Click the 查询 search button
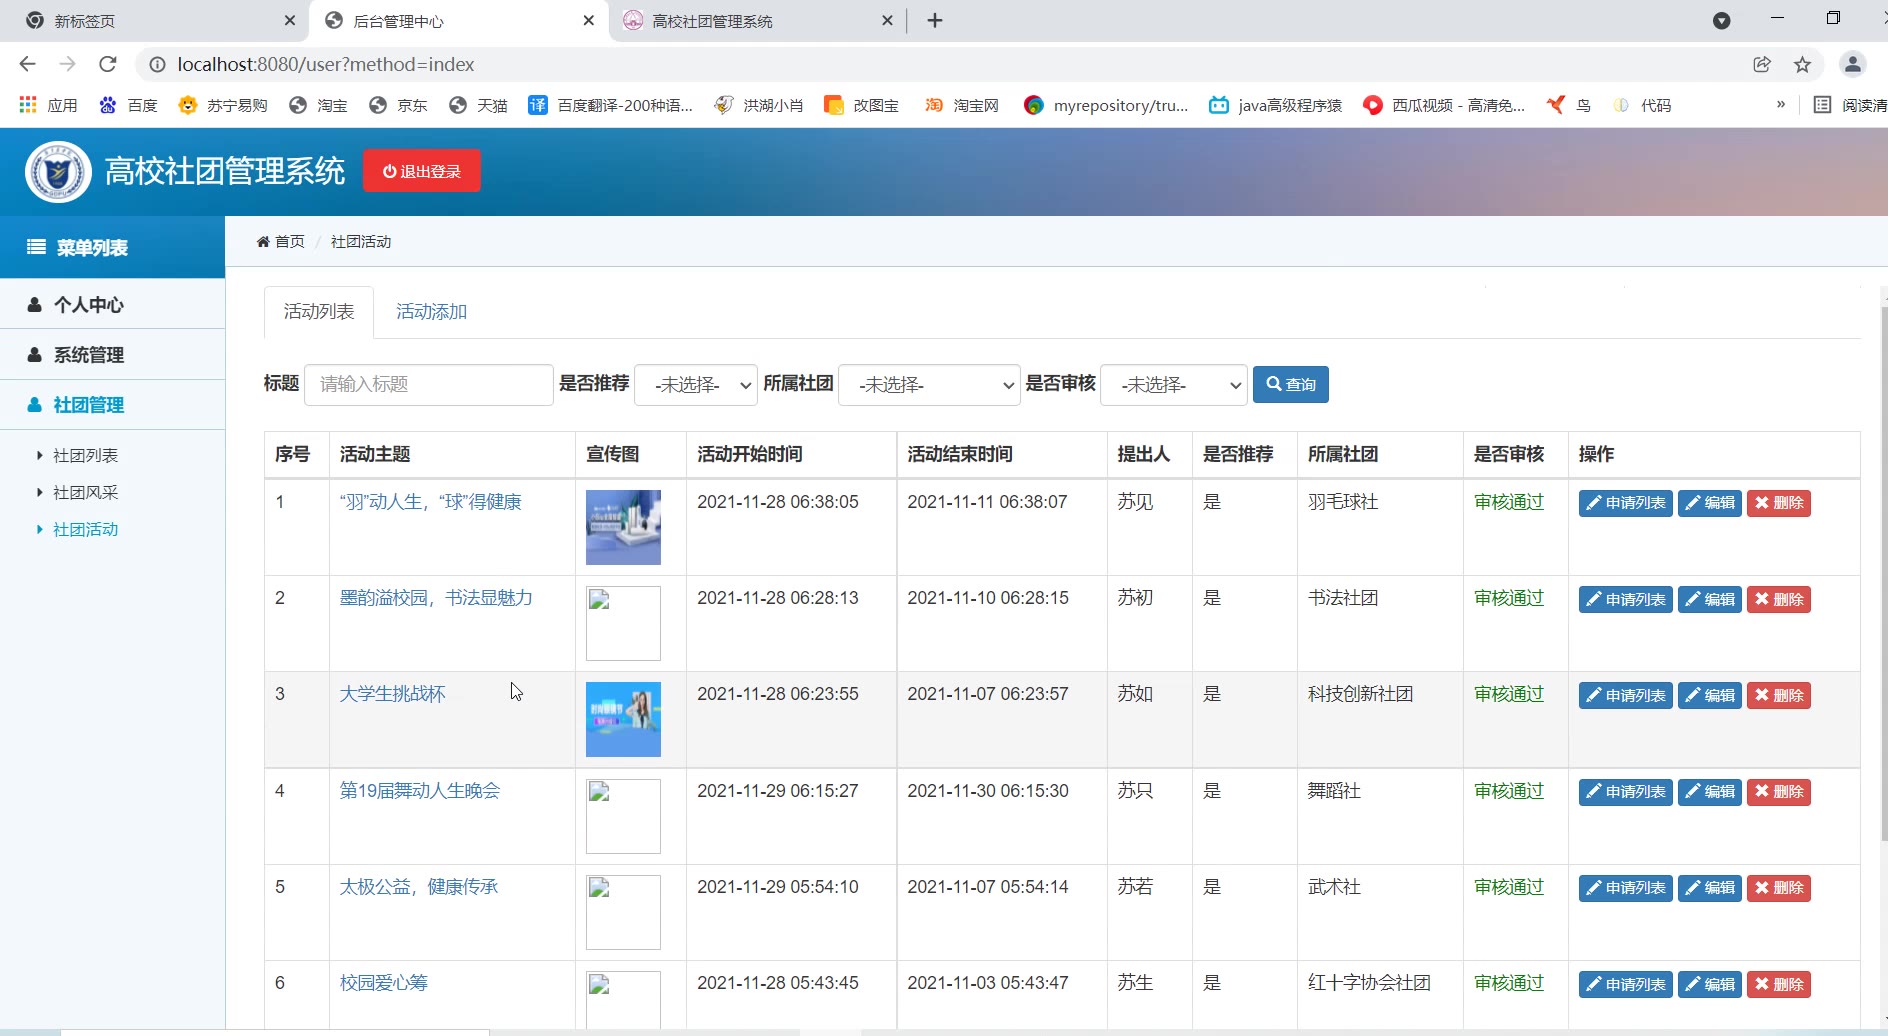The image size is (1888, 1036). point(1290,385)
